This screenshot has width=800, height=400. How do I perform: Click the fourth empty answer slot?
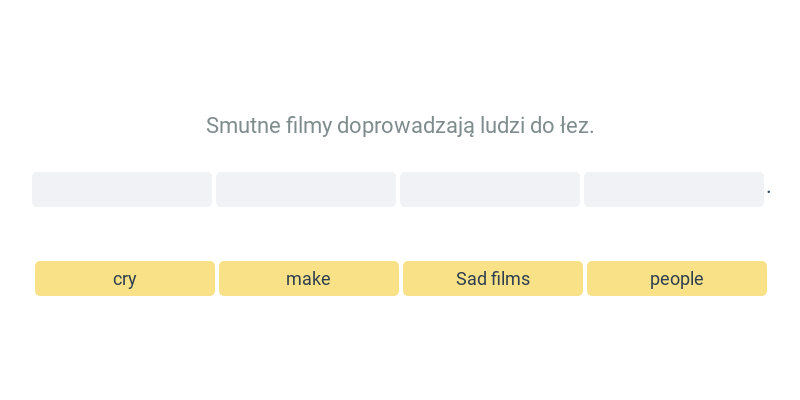(674, 189)
